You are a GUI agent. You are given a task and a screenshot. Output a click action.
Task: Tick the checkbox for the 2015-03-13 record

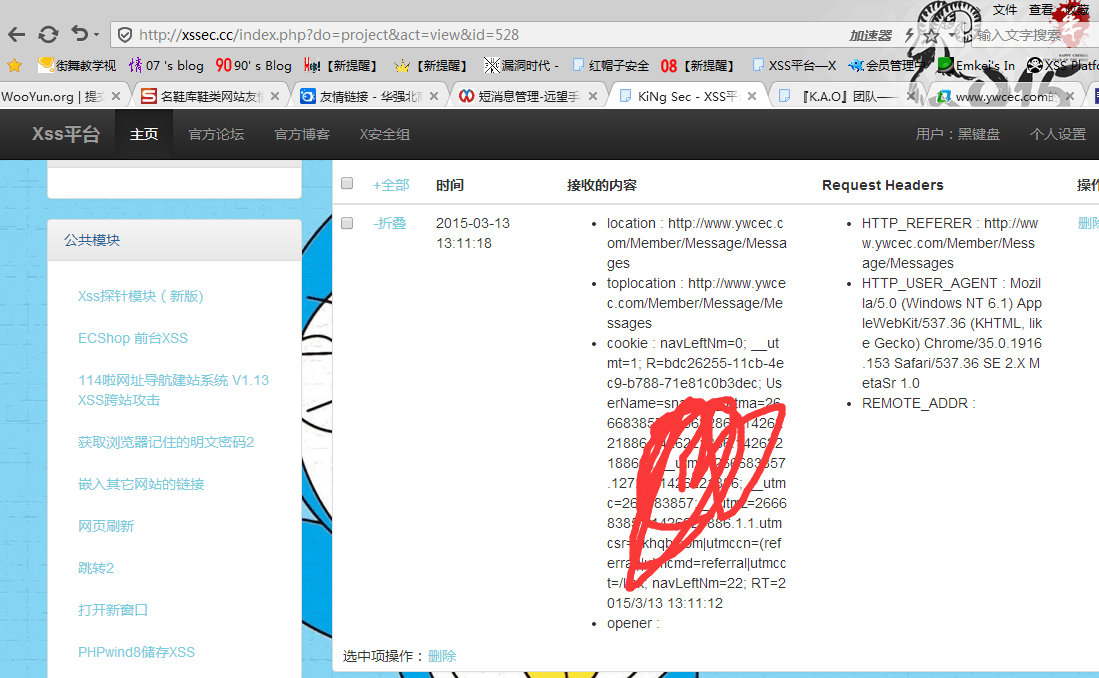point(347,223)
